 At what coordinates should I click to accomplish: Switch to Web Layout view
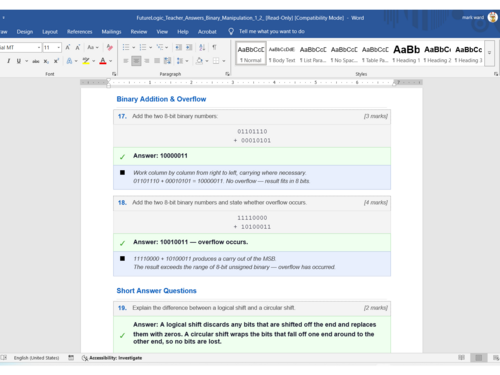[x=496, y=358]
